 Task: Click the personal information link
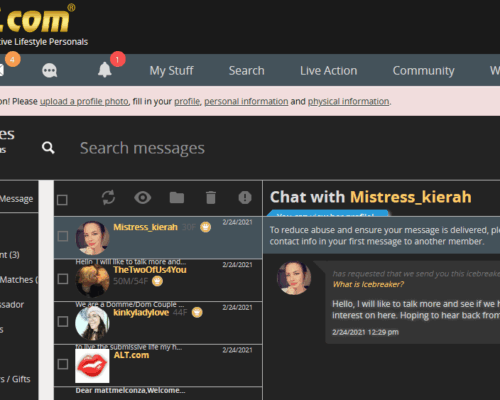(246, 101)
